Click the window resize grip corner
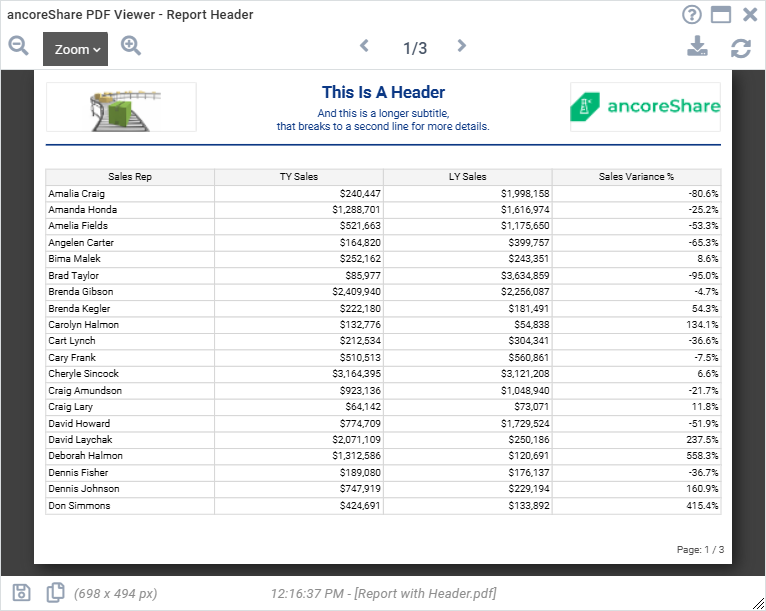 click(x=759, y=604)
